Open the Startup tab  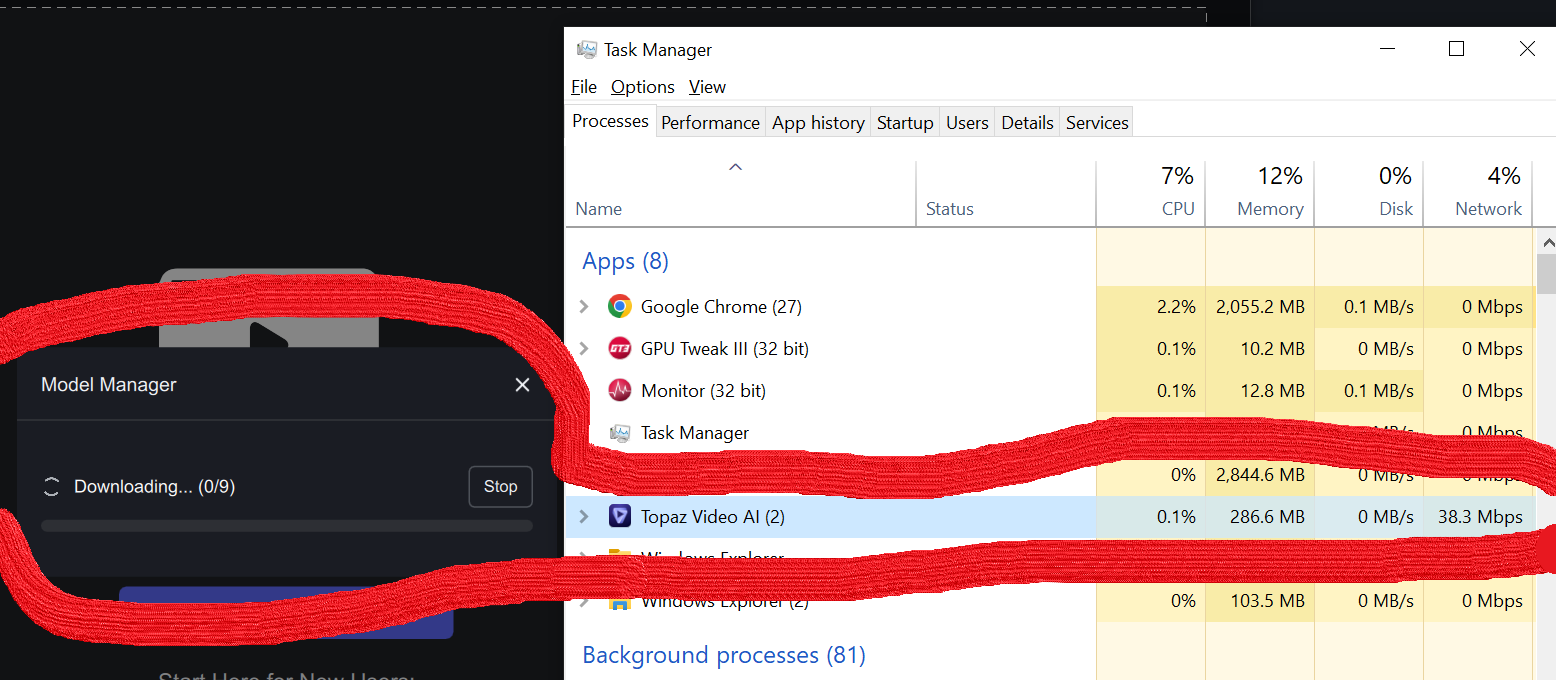click(904, 123)
